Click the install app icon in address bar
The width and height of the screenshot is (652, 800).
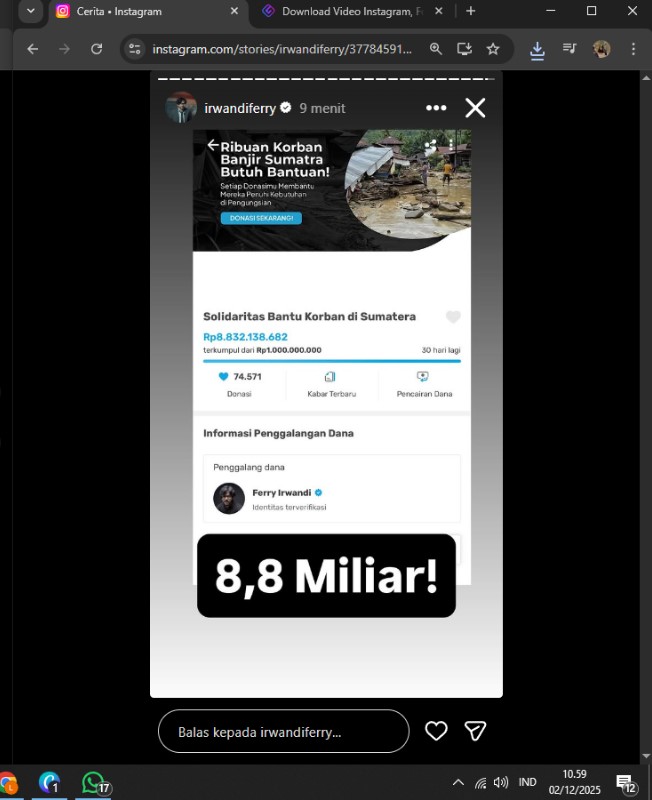coord(464,49)
